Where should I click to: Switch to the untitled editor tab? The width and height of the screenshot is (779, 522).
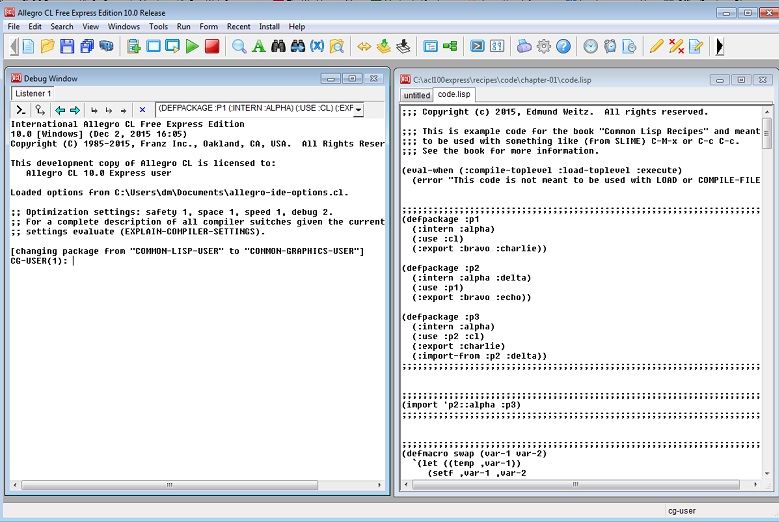coord(416,95)
